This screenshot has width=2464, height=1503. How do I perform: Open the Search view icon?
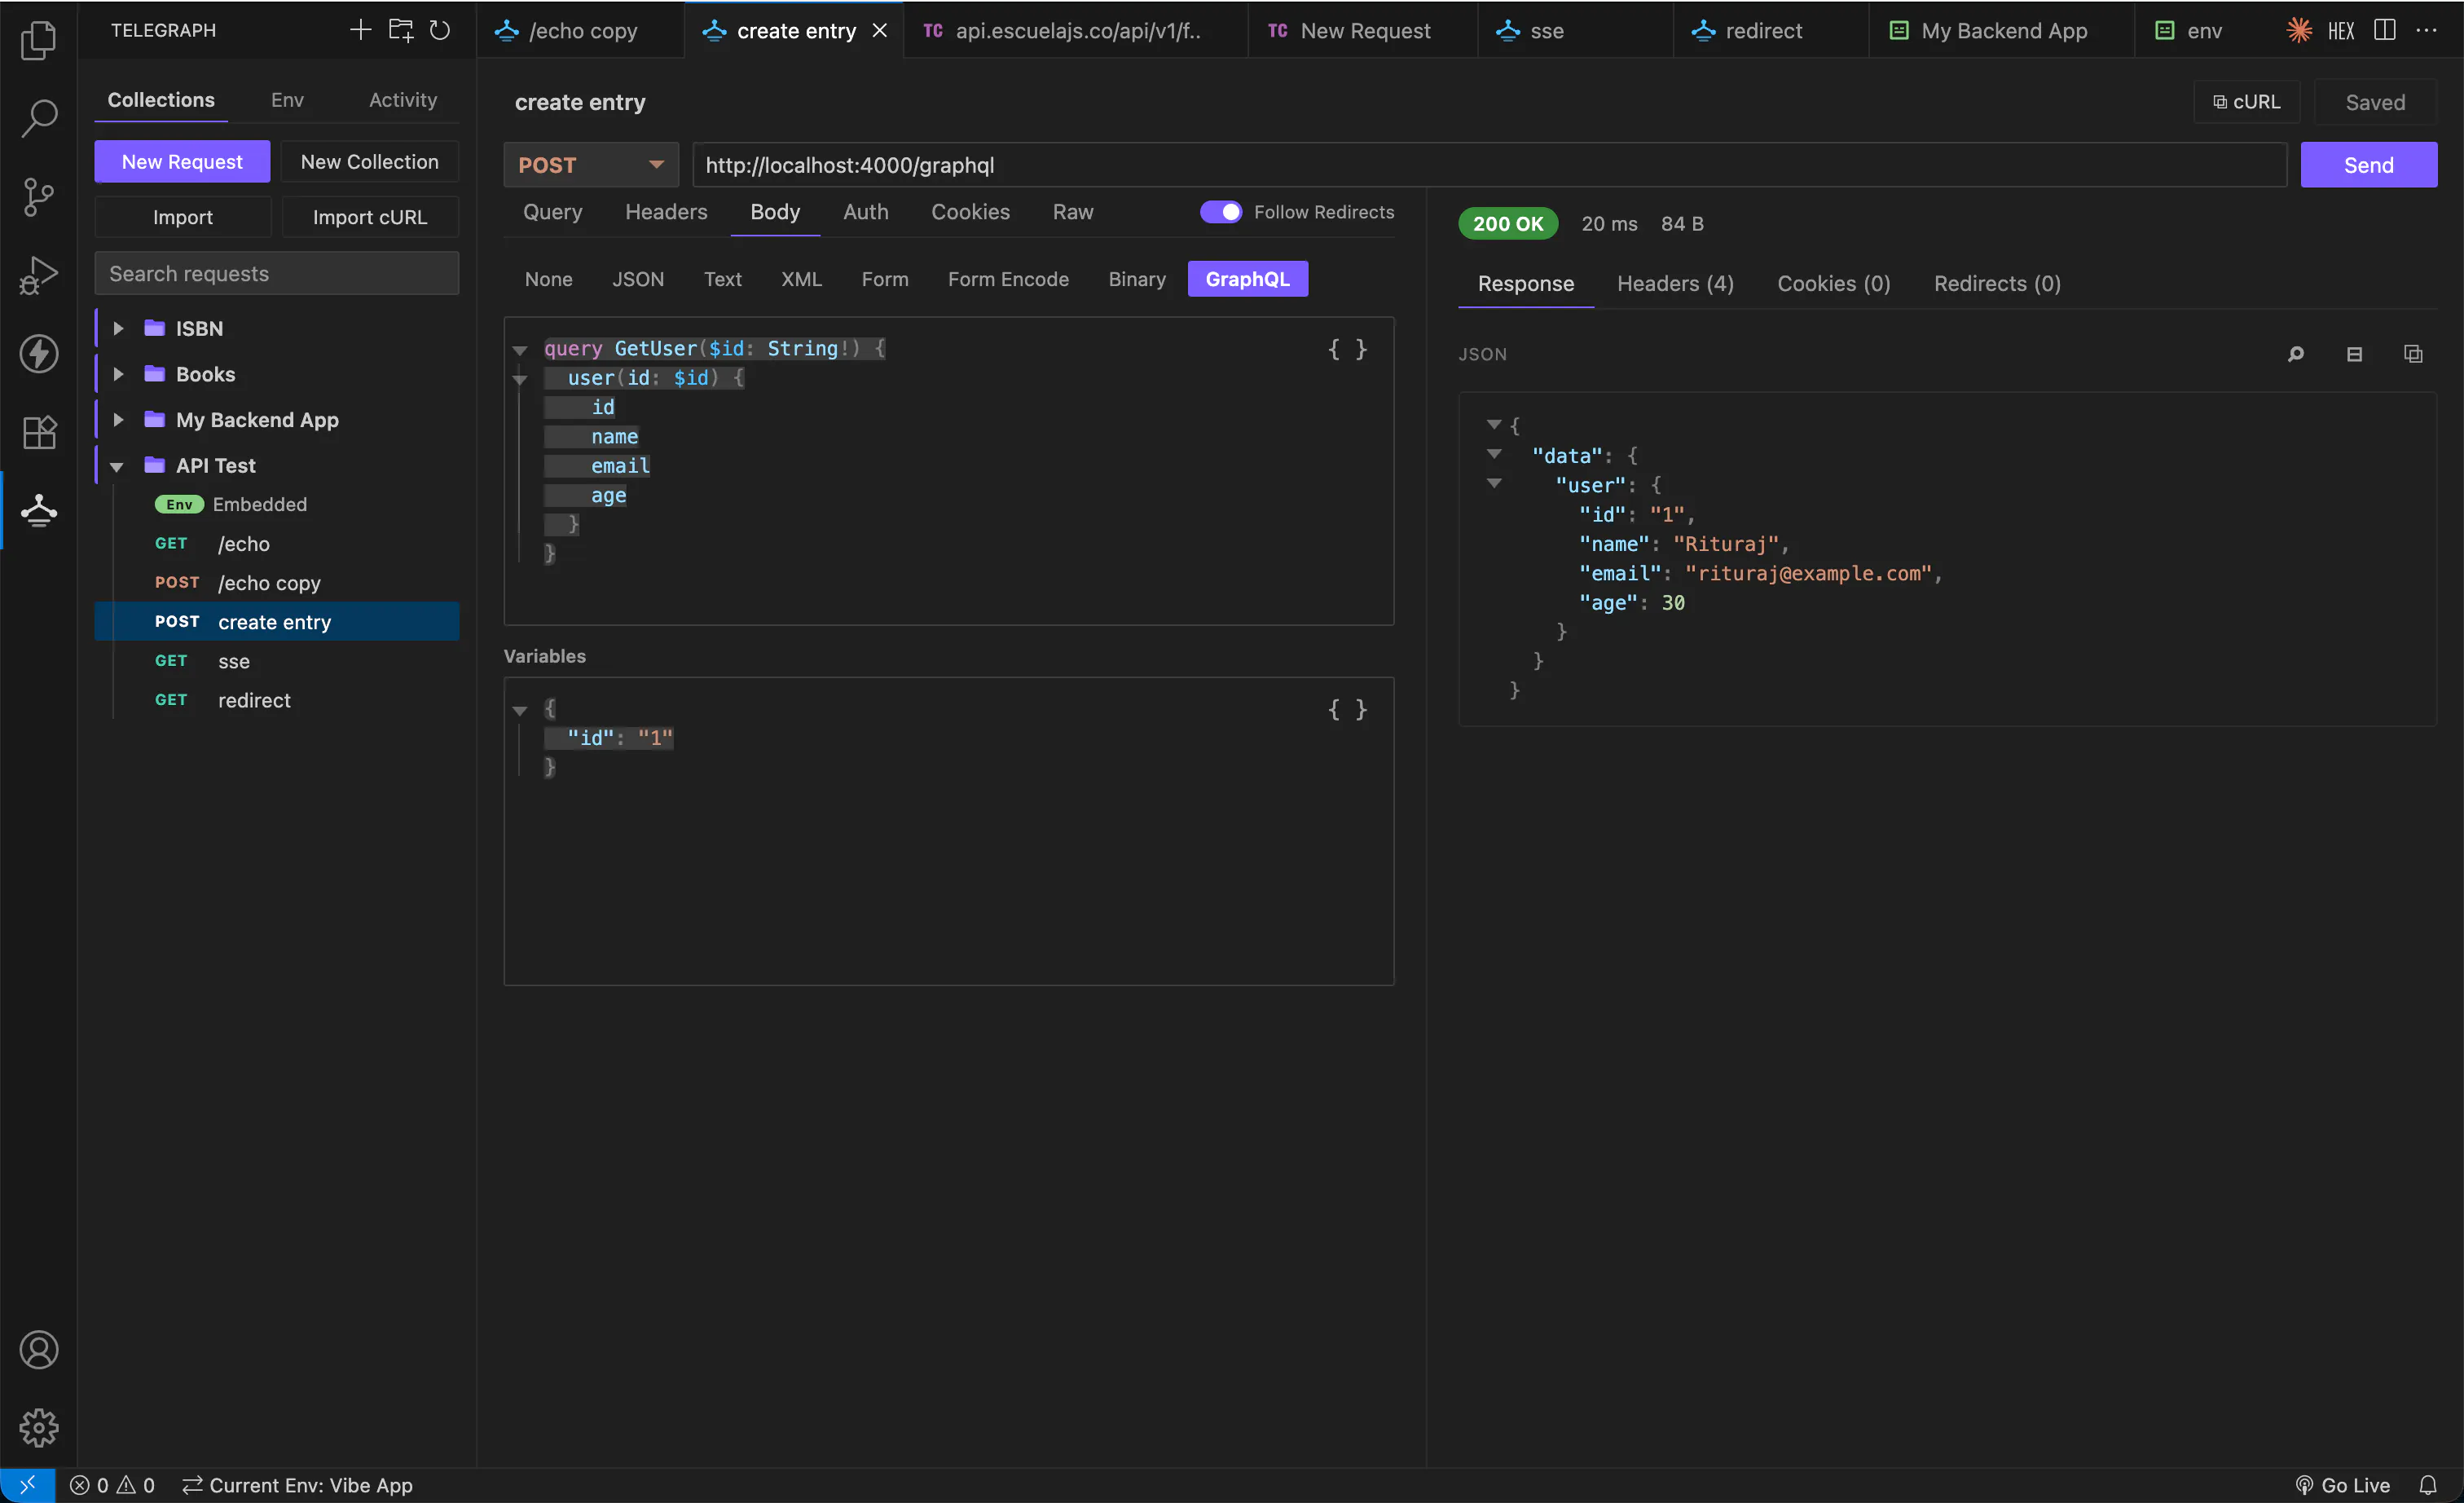(38, 118)
